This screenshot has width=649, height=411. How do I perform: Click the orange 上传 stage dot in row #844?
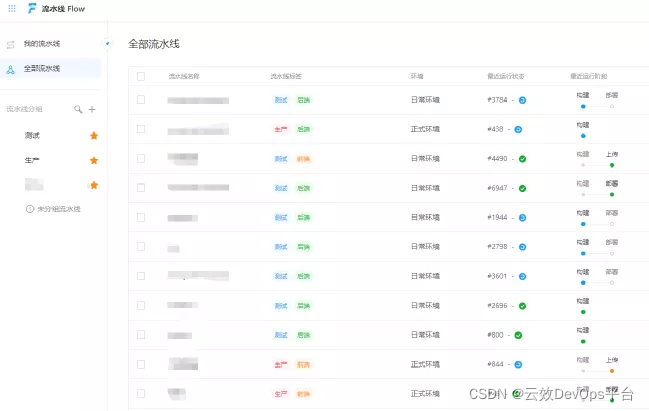(612, 371)
